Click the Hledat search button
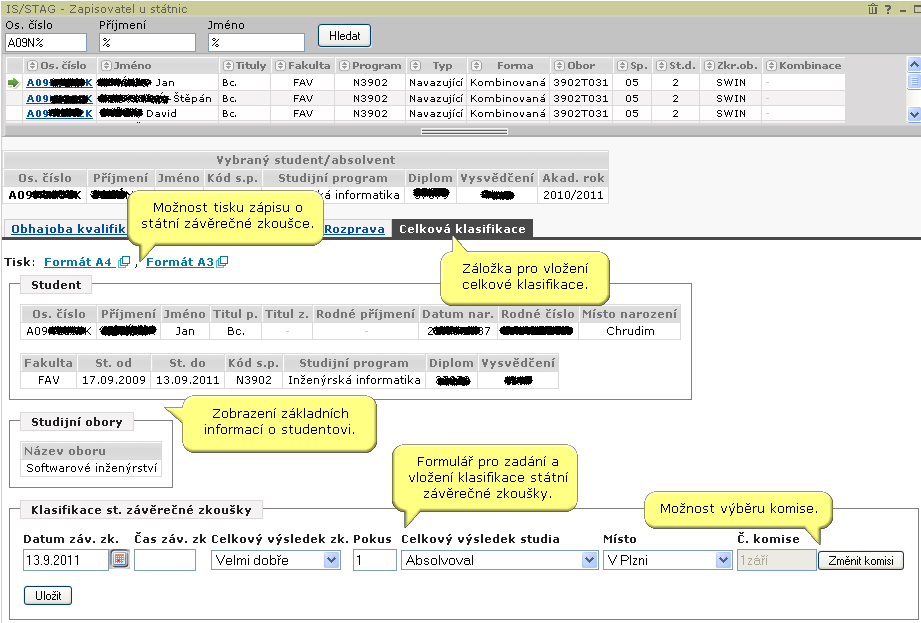The height and width of the screenshot is (623, 921). pyautogui.click(x=344, y=36)
